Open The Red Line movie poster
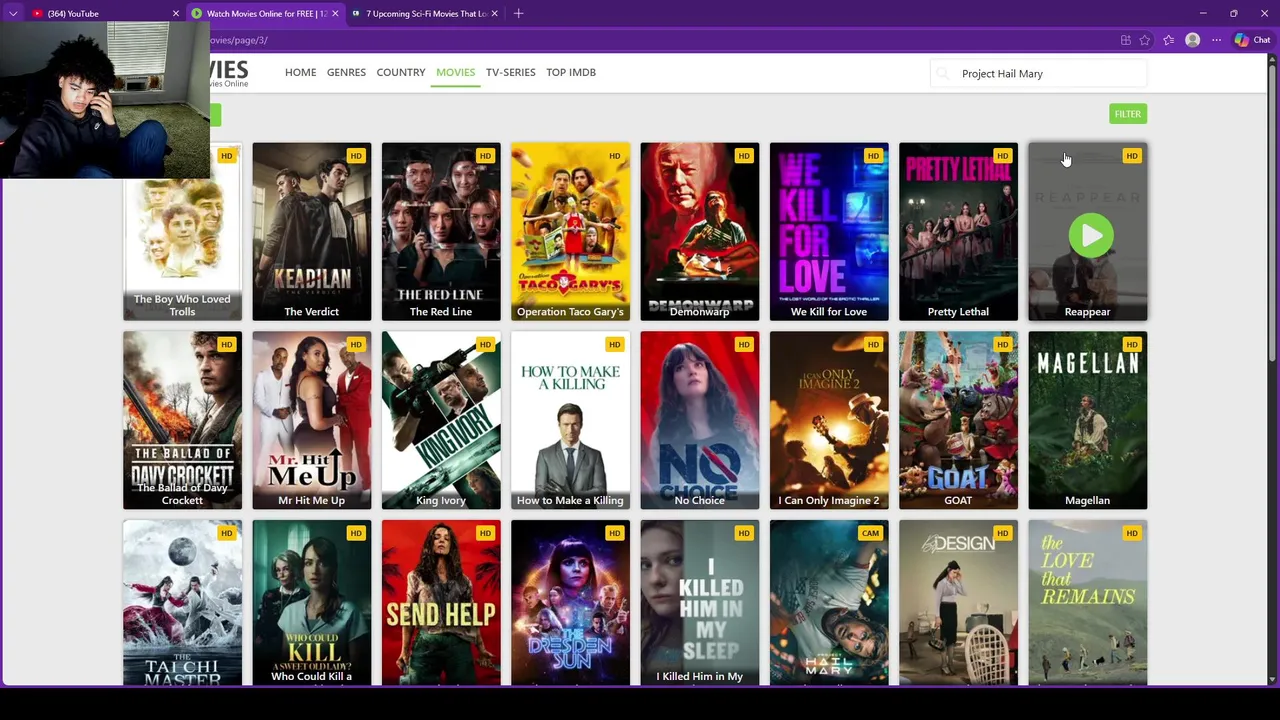The height and width of the screenshot is (720, 1280). [x=441, y=231]
